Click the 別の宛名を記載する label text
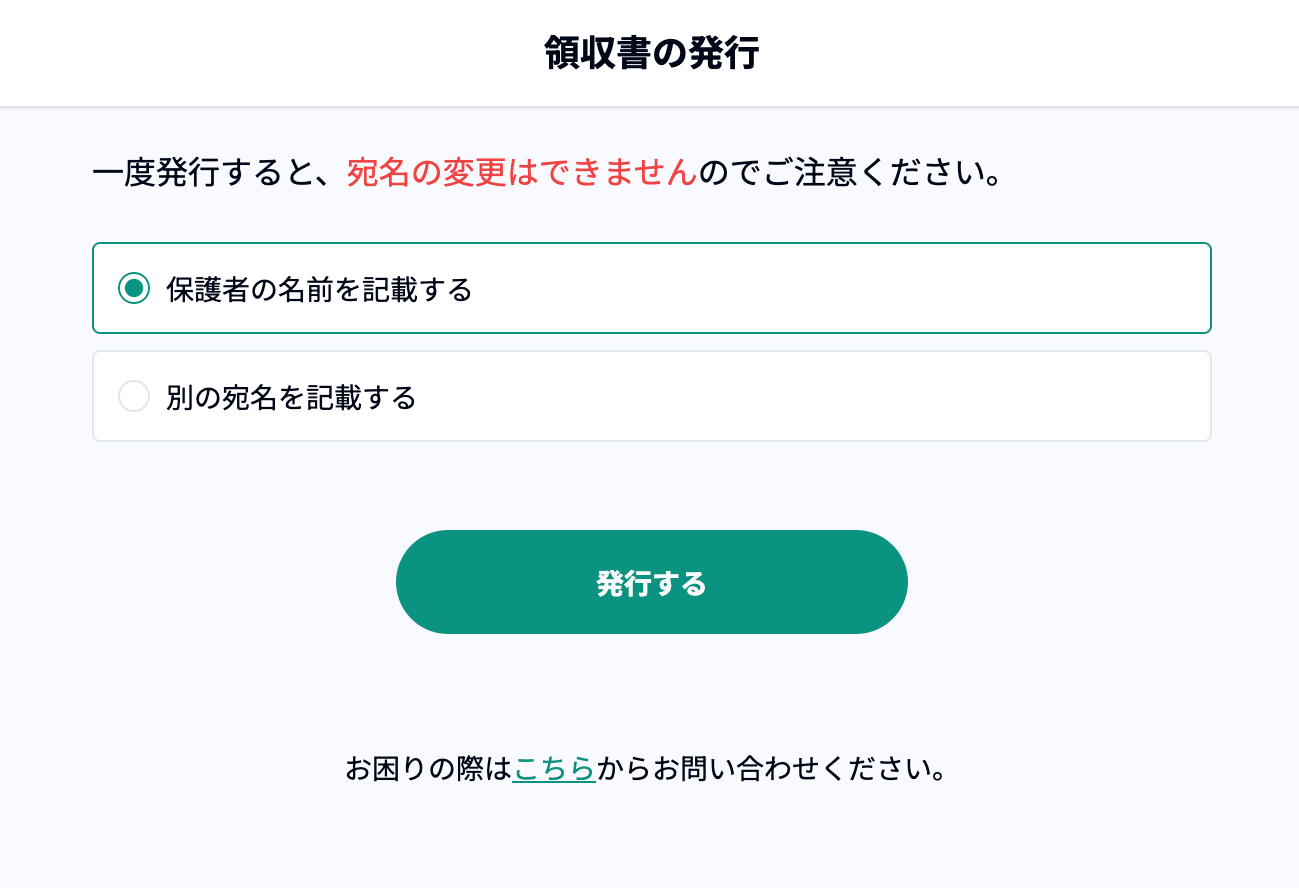This screenshot has height=888, width=1299. (291, 398)
